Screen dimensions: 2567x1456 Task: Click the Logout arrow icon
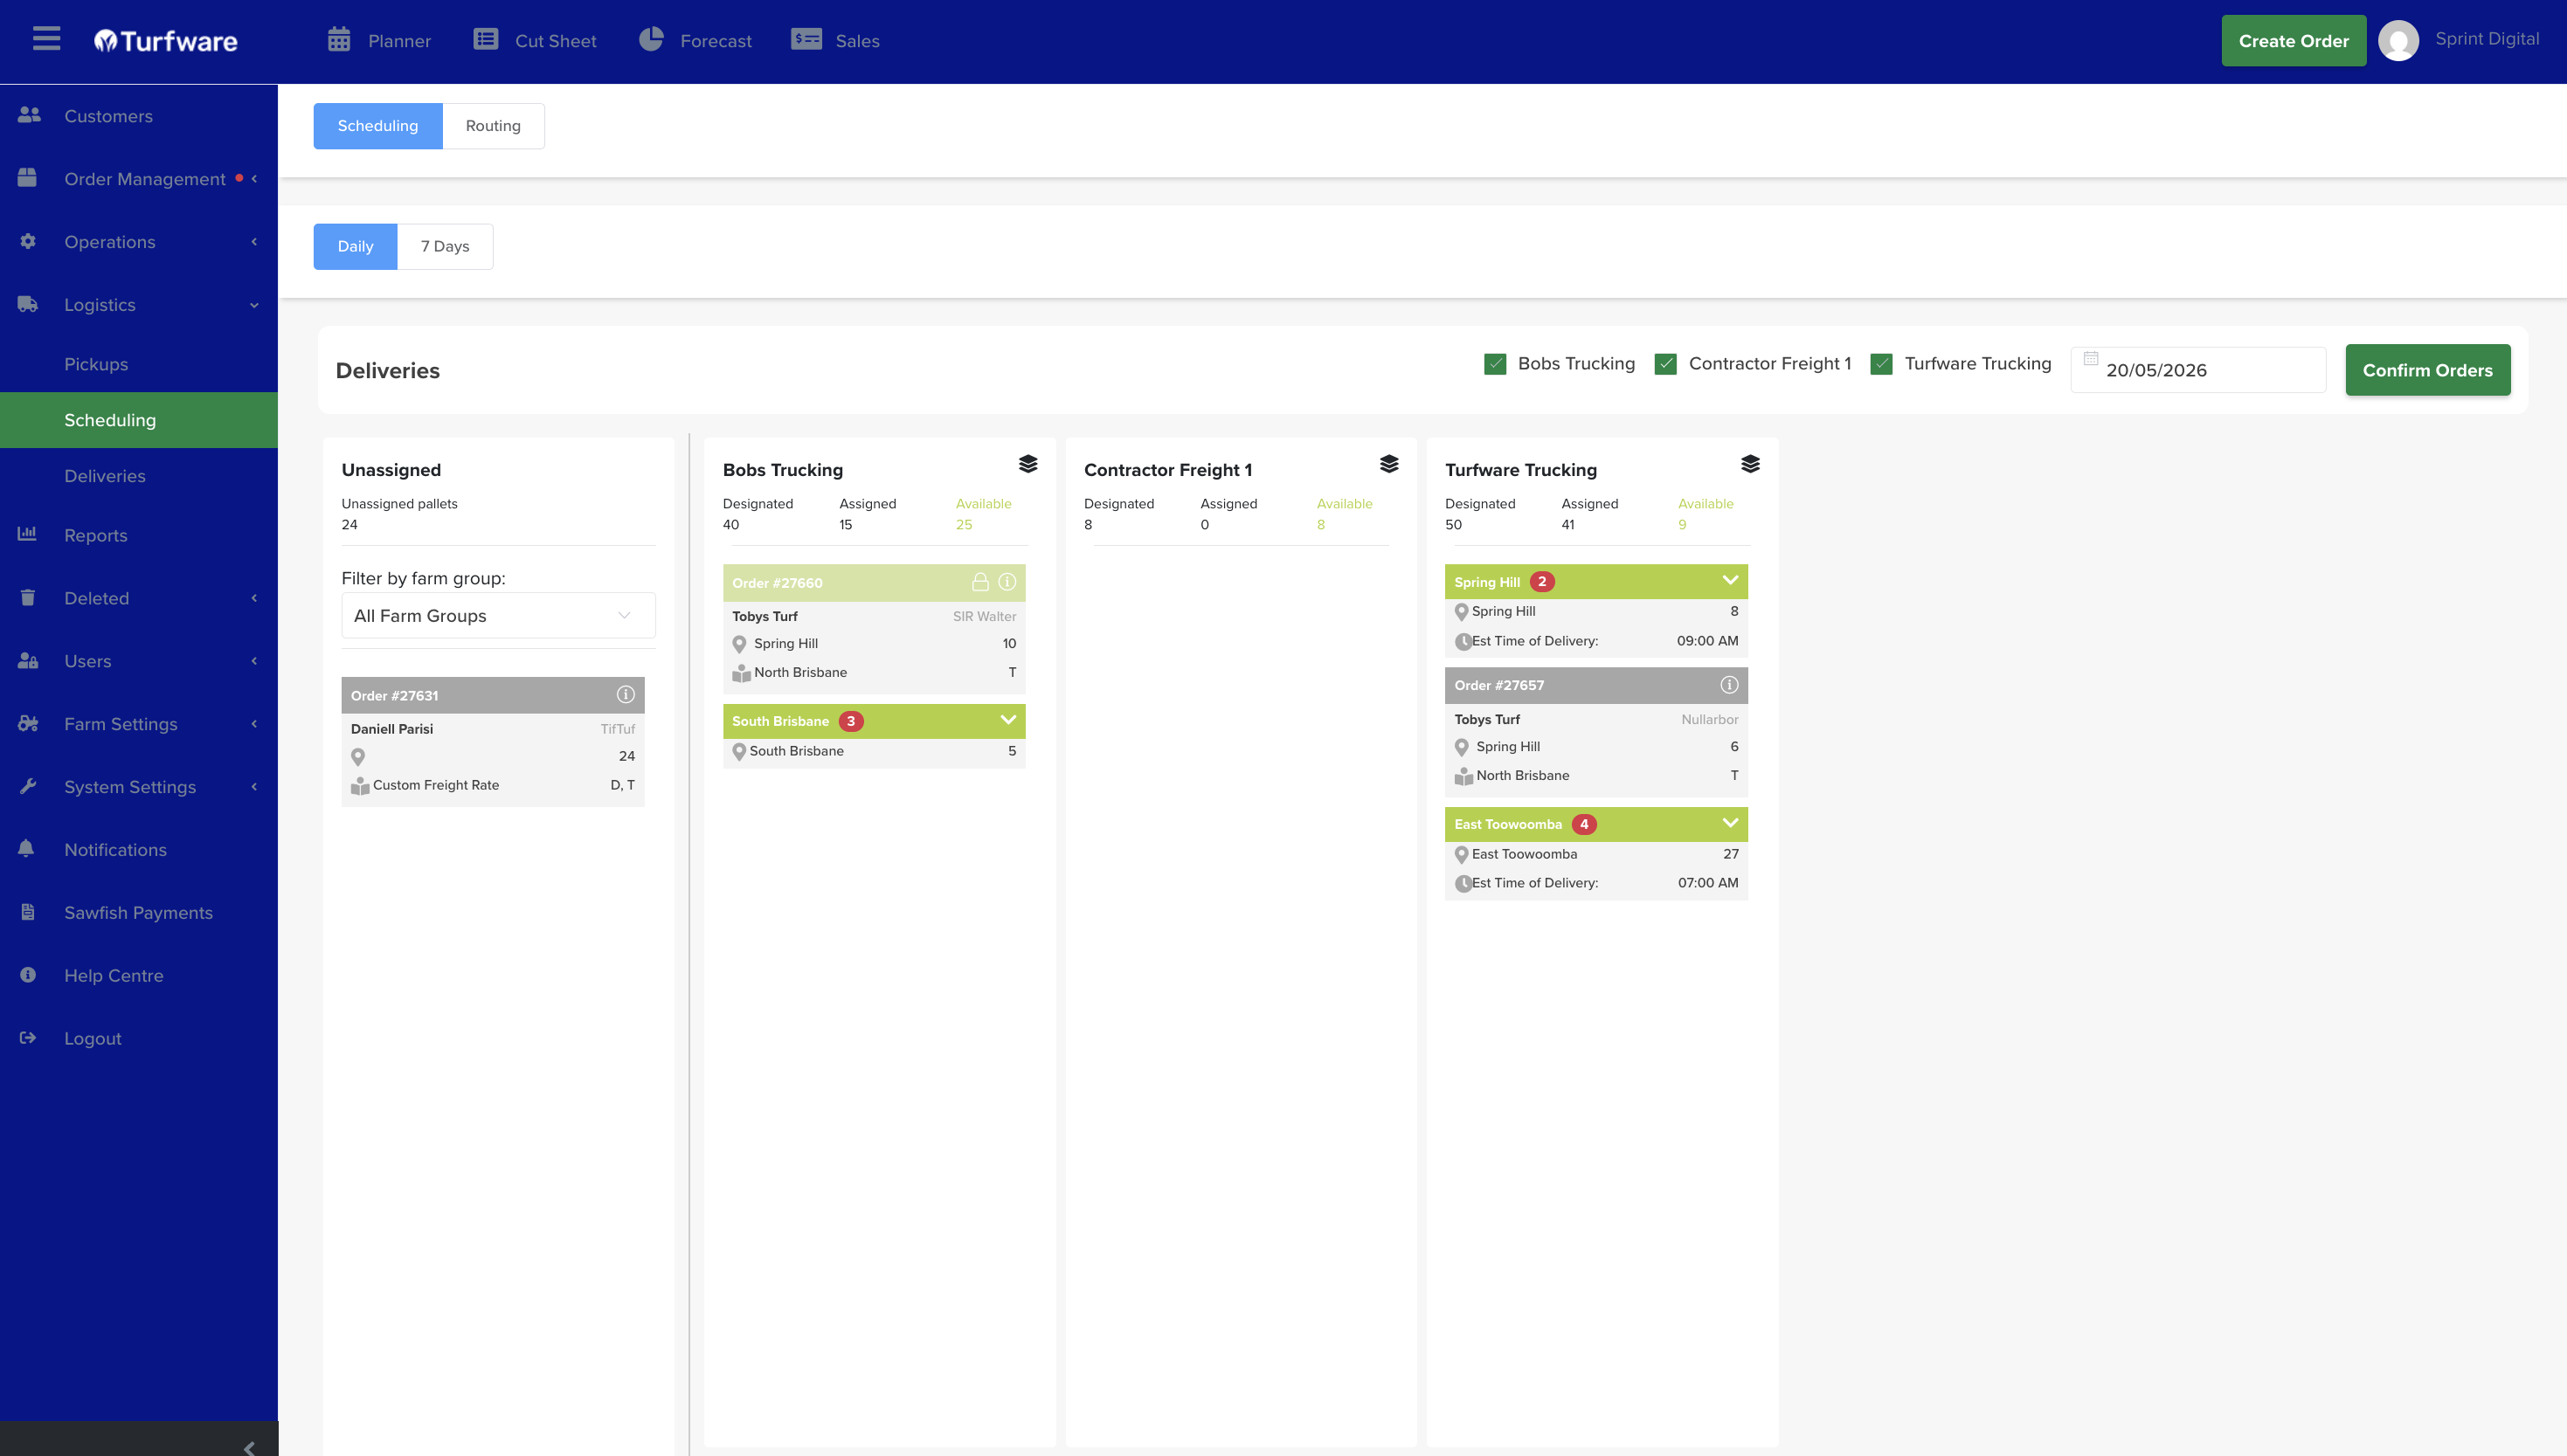pos(28,1038)
